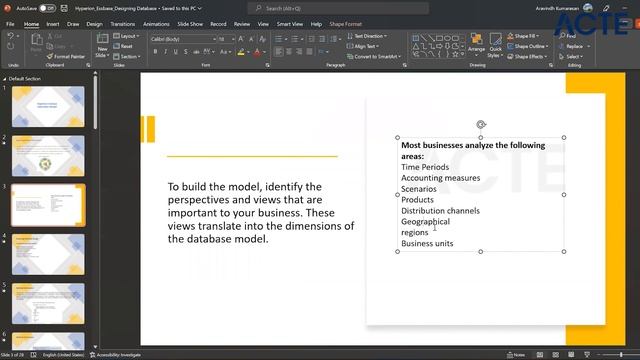Click the red font color button
Screen dimensions: 640x360
[257, 52]
